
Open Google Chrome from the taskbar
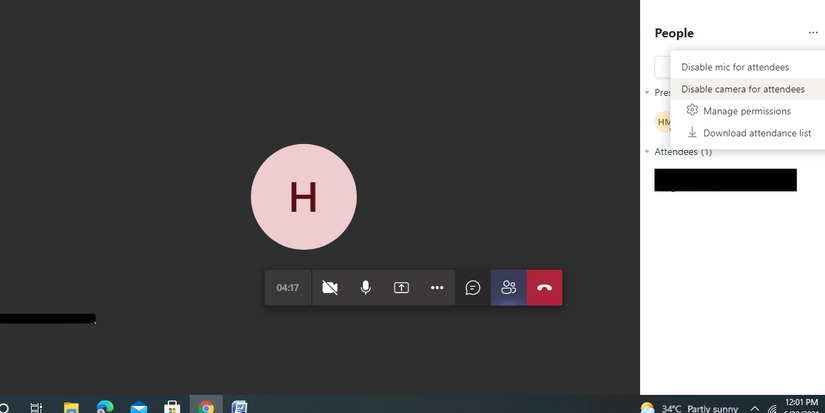click(x=206, y=407)
